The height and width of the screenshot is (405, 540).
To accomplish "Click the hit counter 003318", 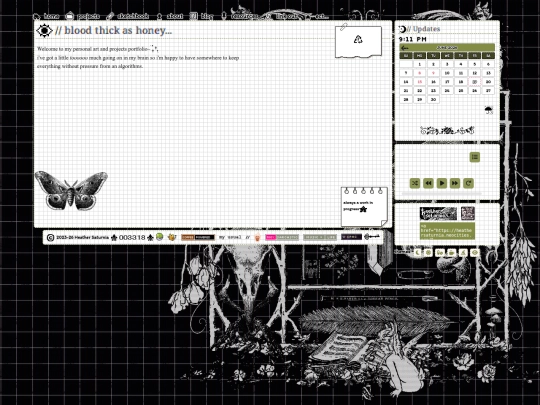I will [132, 238].
